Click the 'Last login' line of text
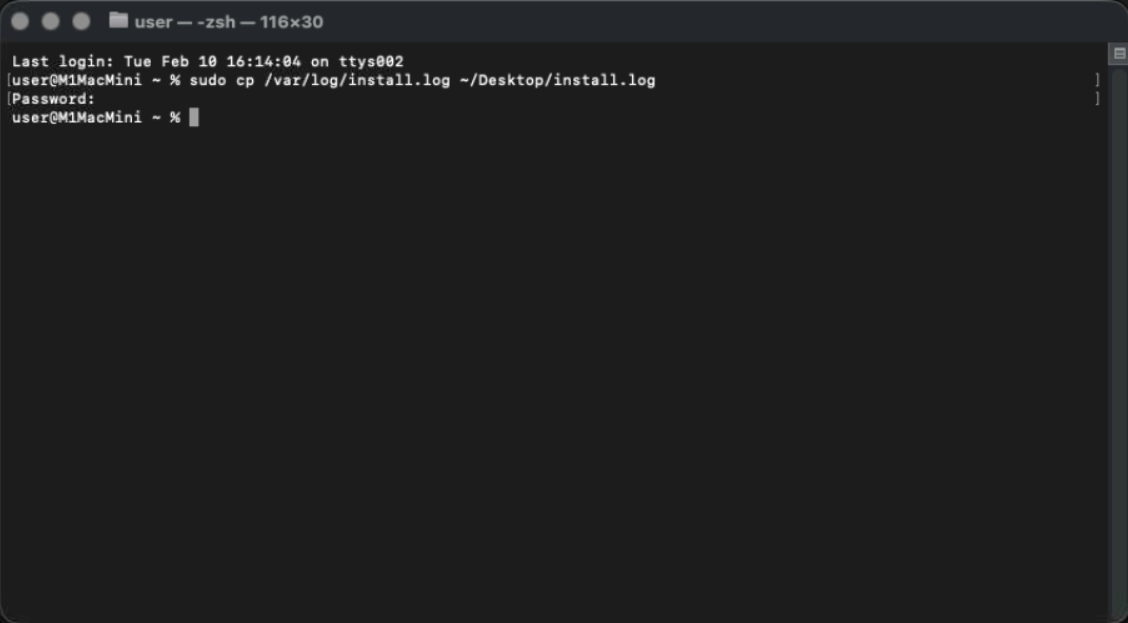Screen dimensions: 1128x623 pyautogui.click(x=208, y=62)
